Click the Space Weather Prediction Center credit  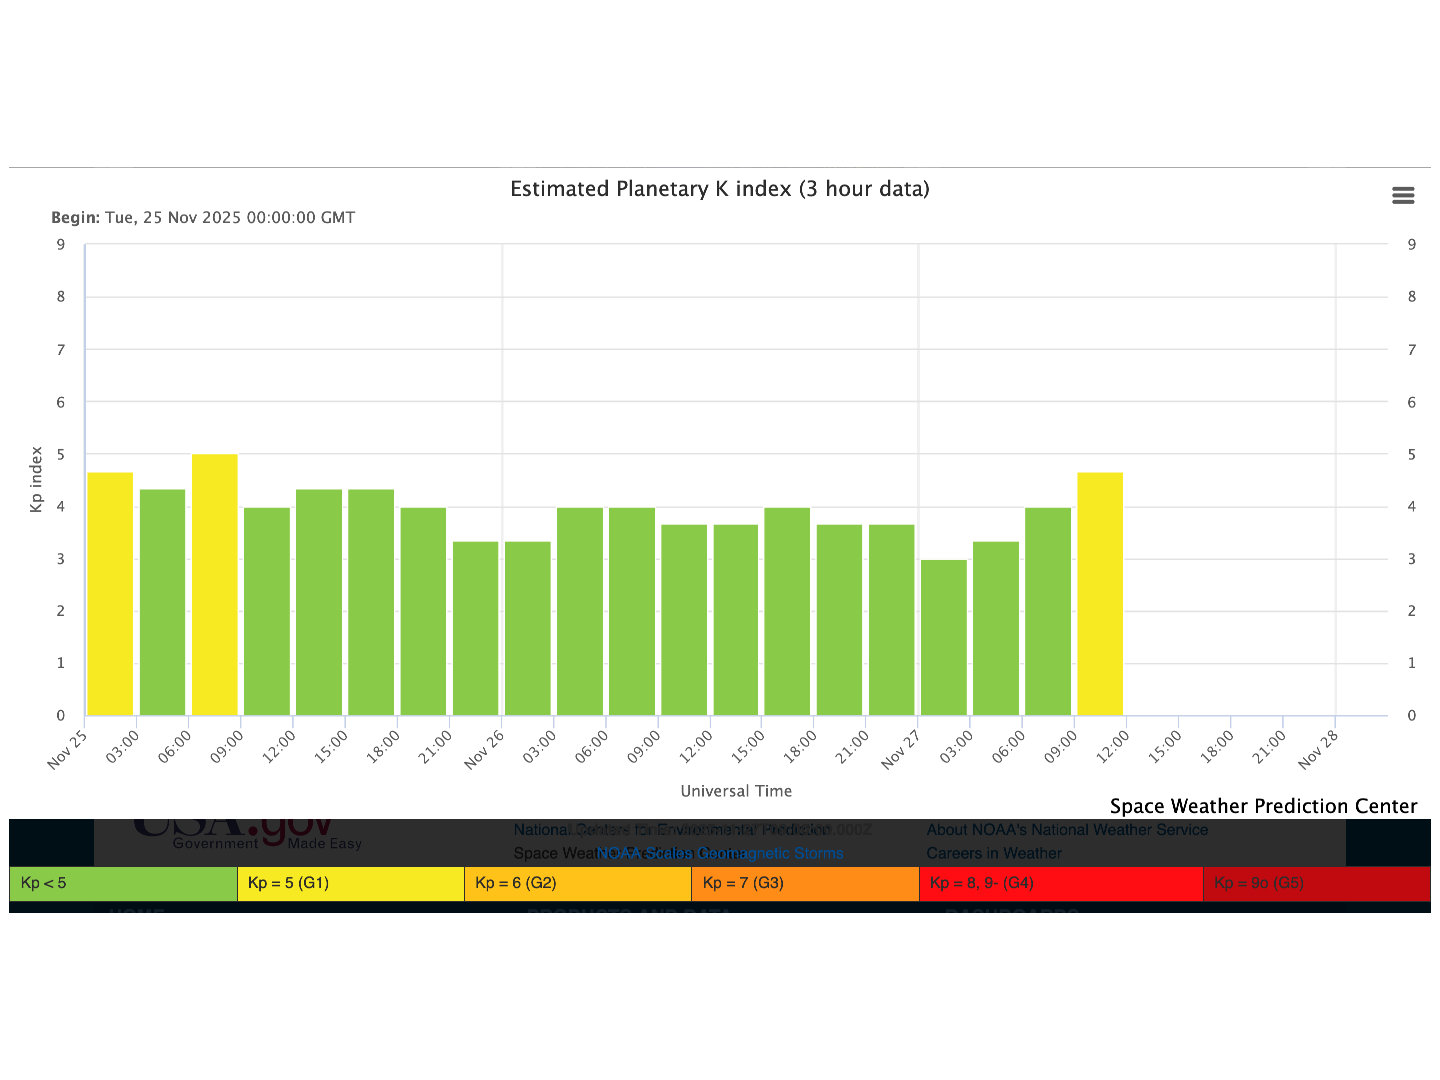1263,806
